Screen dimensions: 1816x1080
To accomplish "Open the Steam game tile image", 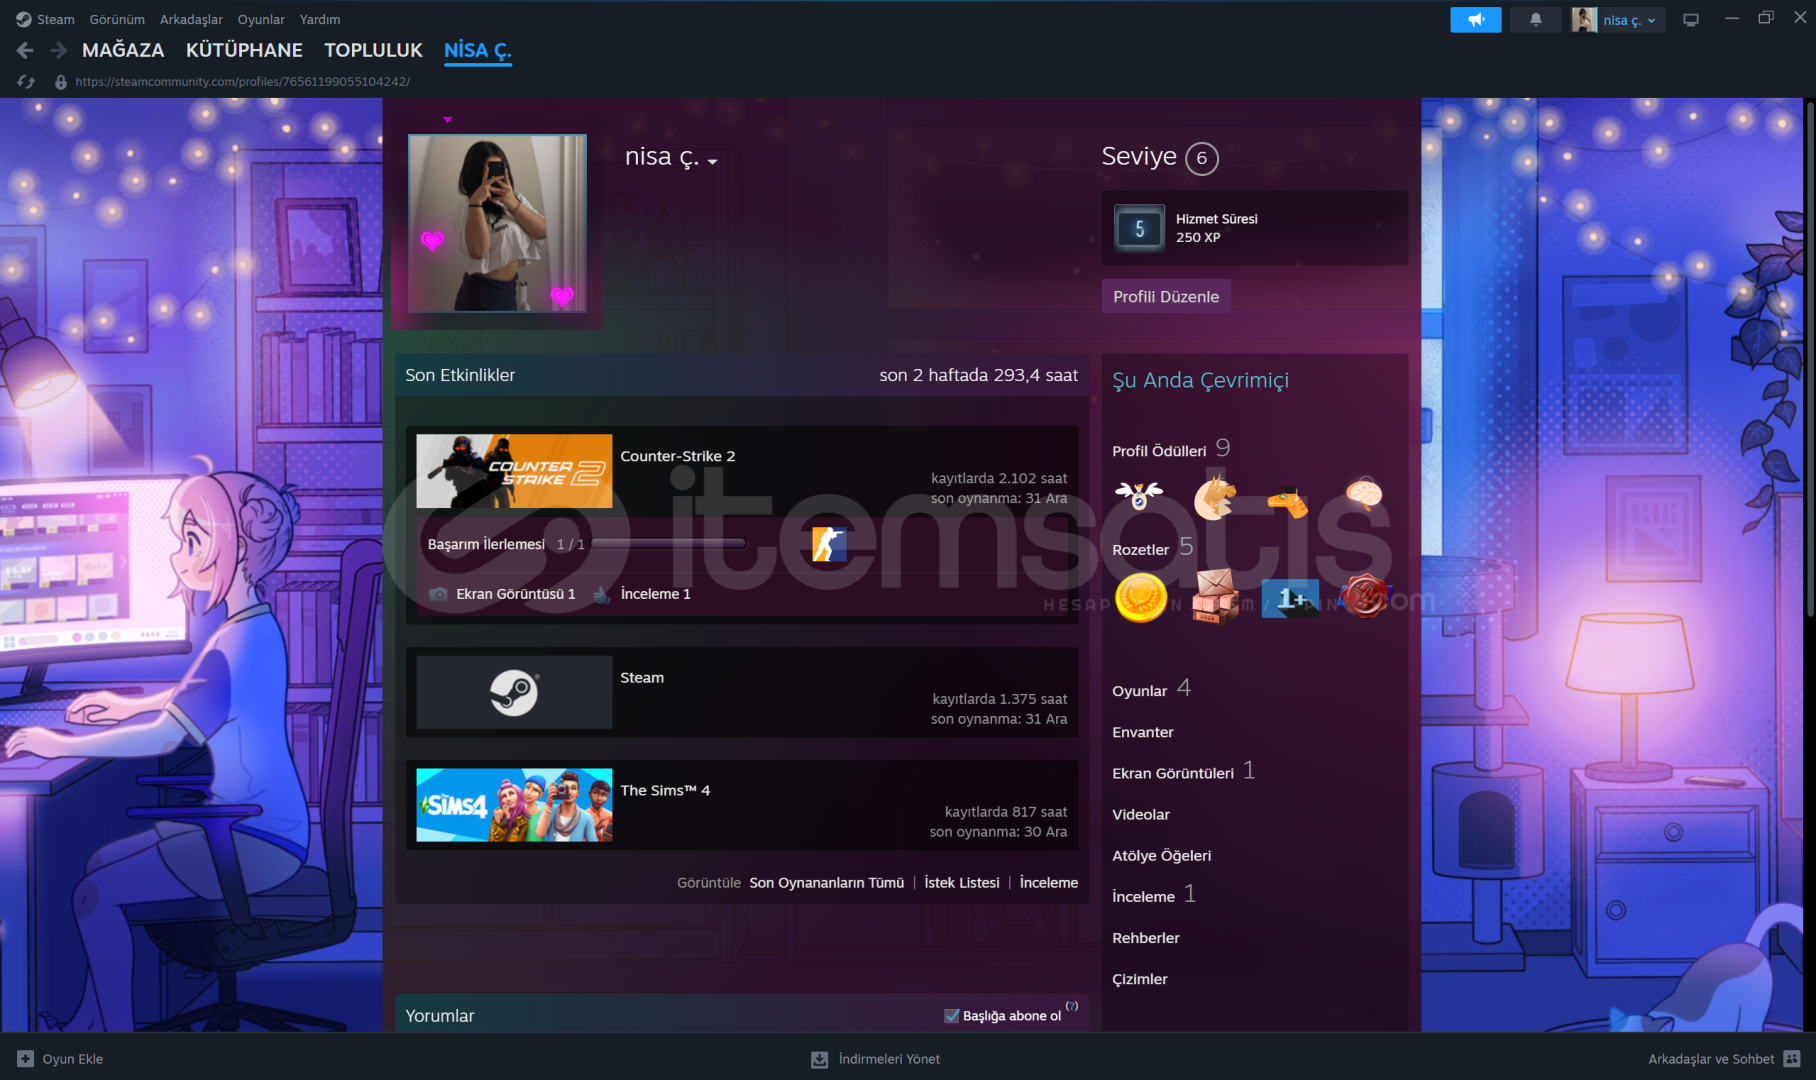I will coord(514,692).
